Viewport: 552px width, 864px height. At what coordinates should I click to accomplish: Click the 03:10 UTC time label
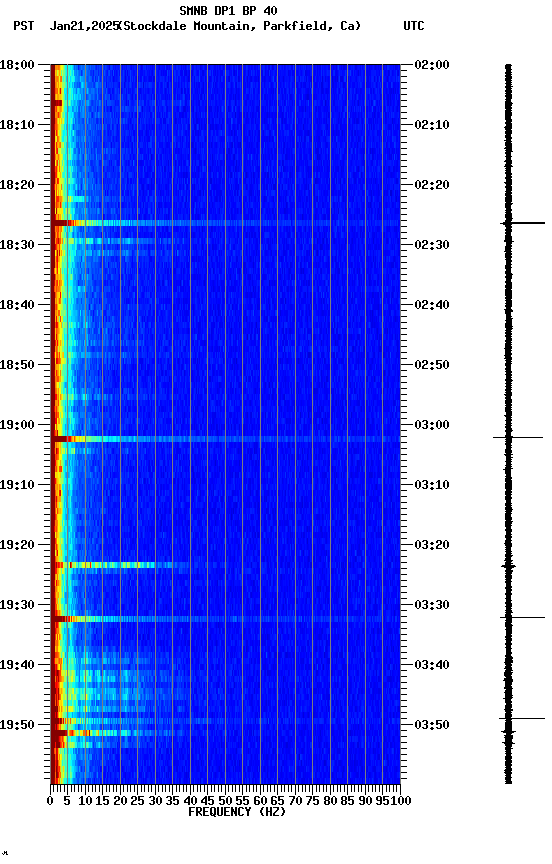point(432,485)
